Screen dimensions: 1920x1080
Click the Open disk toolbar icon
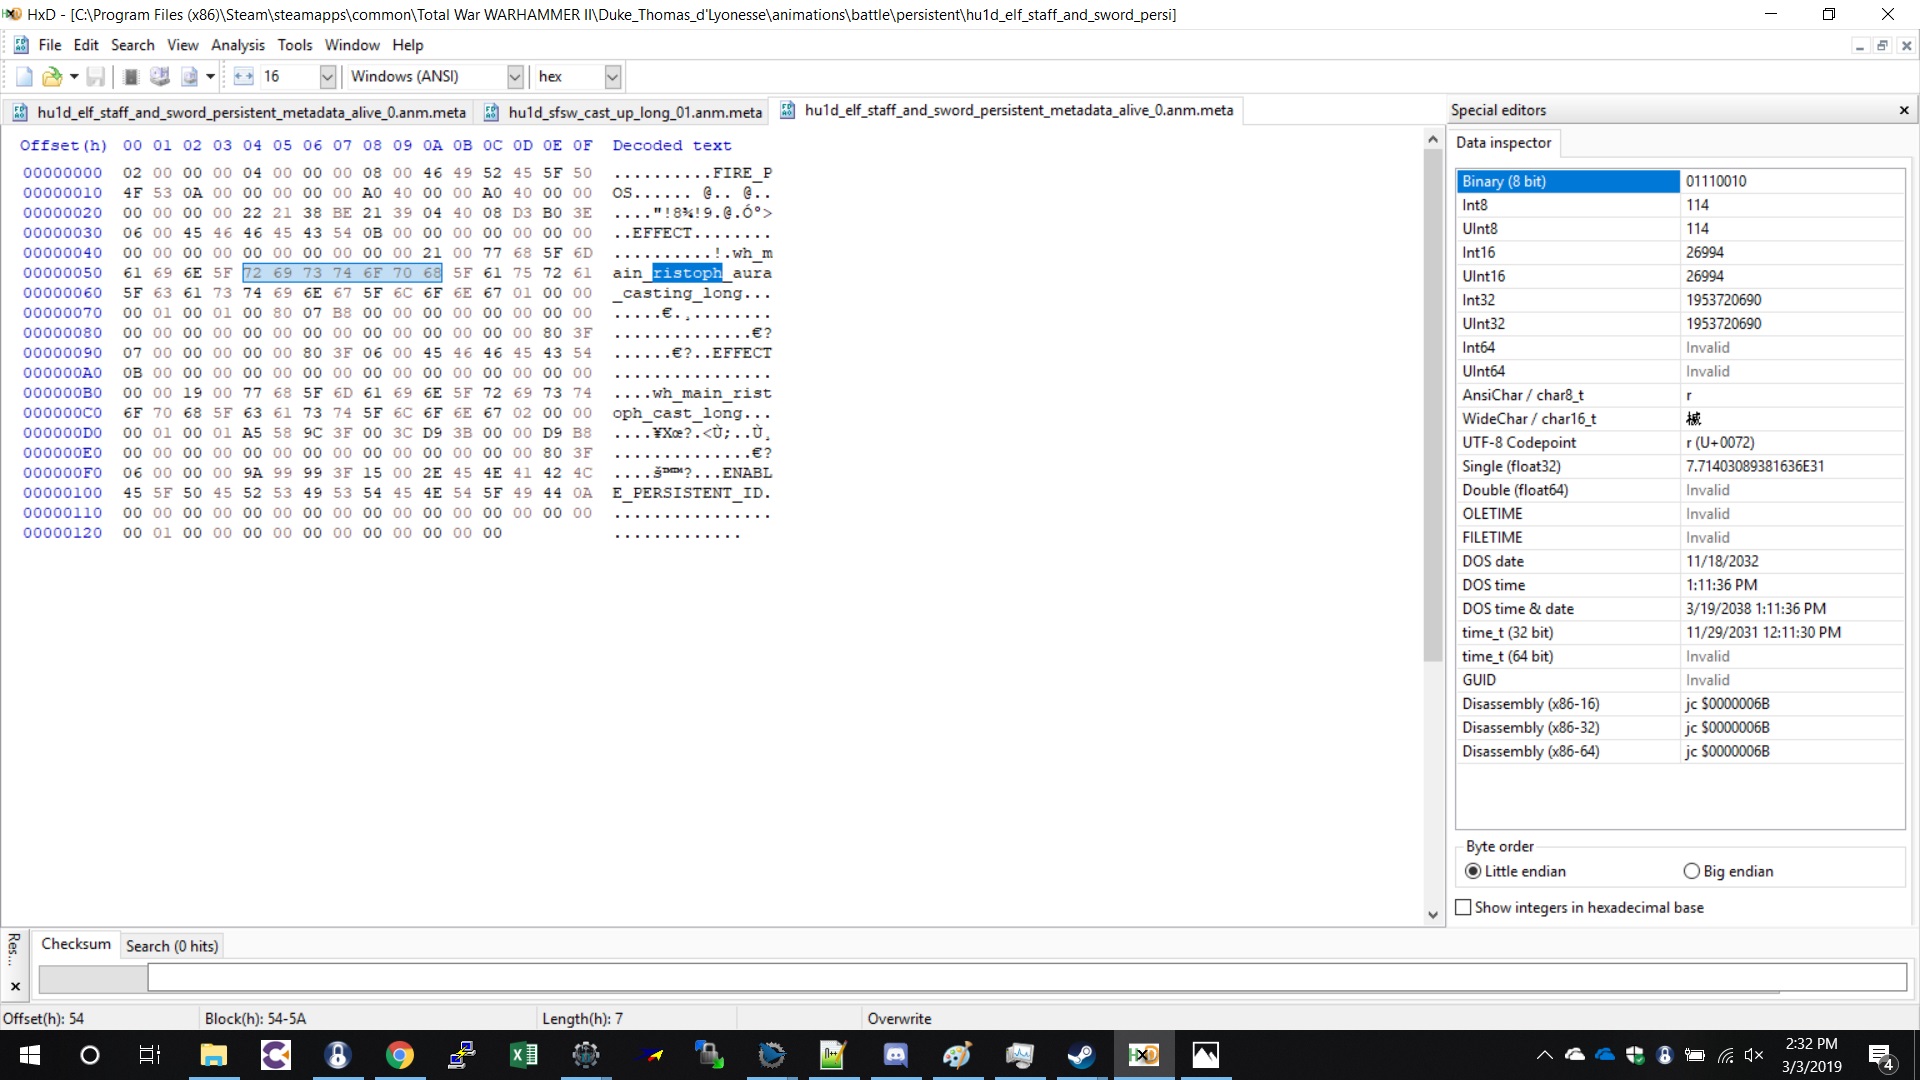pyautogui.click(x=159, y=77)
